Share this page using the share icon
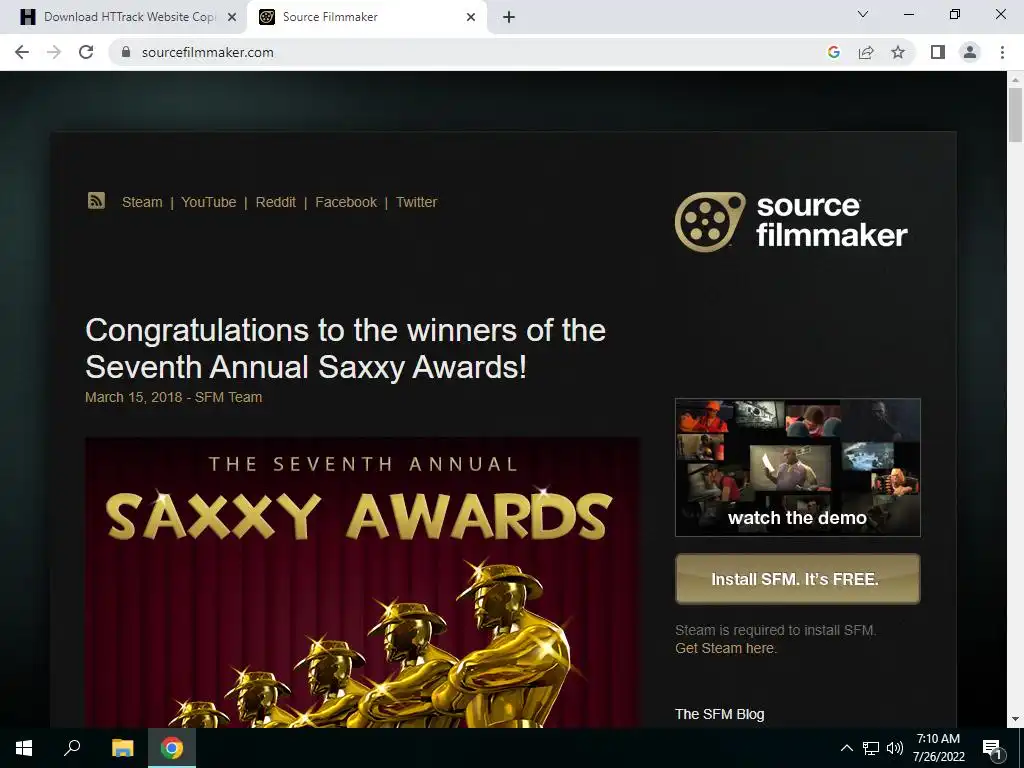Image resolution: width=1024 pixels, height=768 pixels. pos(866,52)
